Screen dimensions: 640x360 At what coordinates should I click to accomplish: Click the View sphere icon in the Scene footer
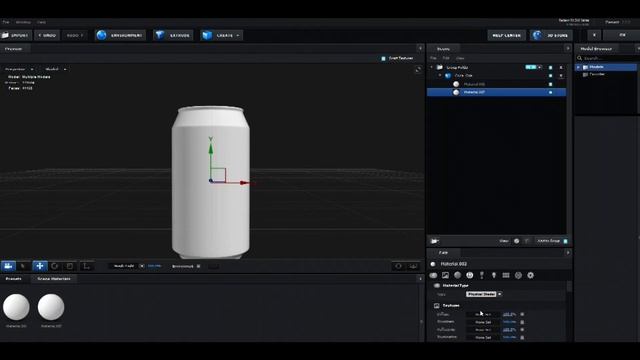click(x=516, y=241)
